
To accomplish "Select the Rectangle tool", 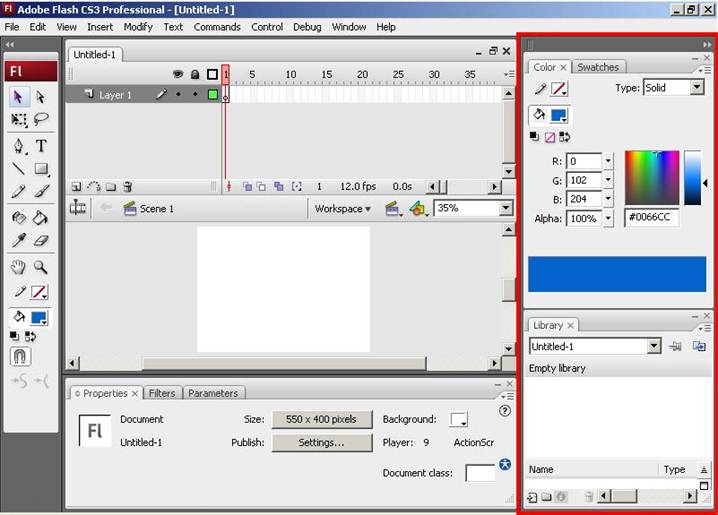I will click(x=41, y=168).
